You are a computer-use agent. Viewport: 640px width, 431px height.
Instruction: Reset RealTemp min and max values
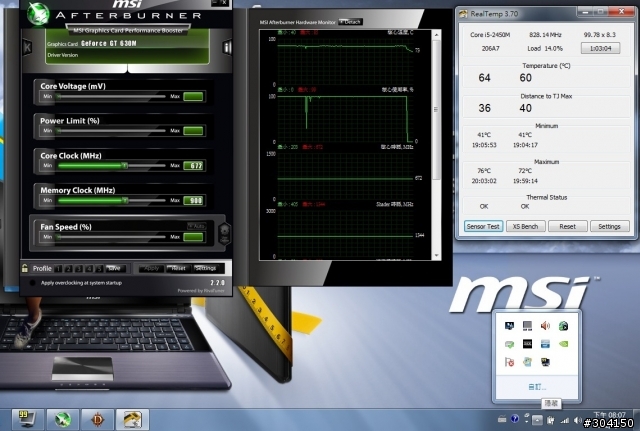click(x=567, y=226)
